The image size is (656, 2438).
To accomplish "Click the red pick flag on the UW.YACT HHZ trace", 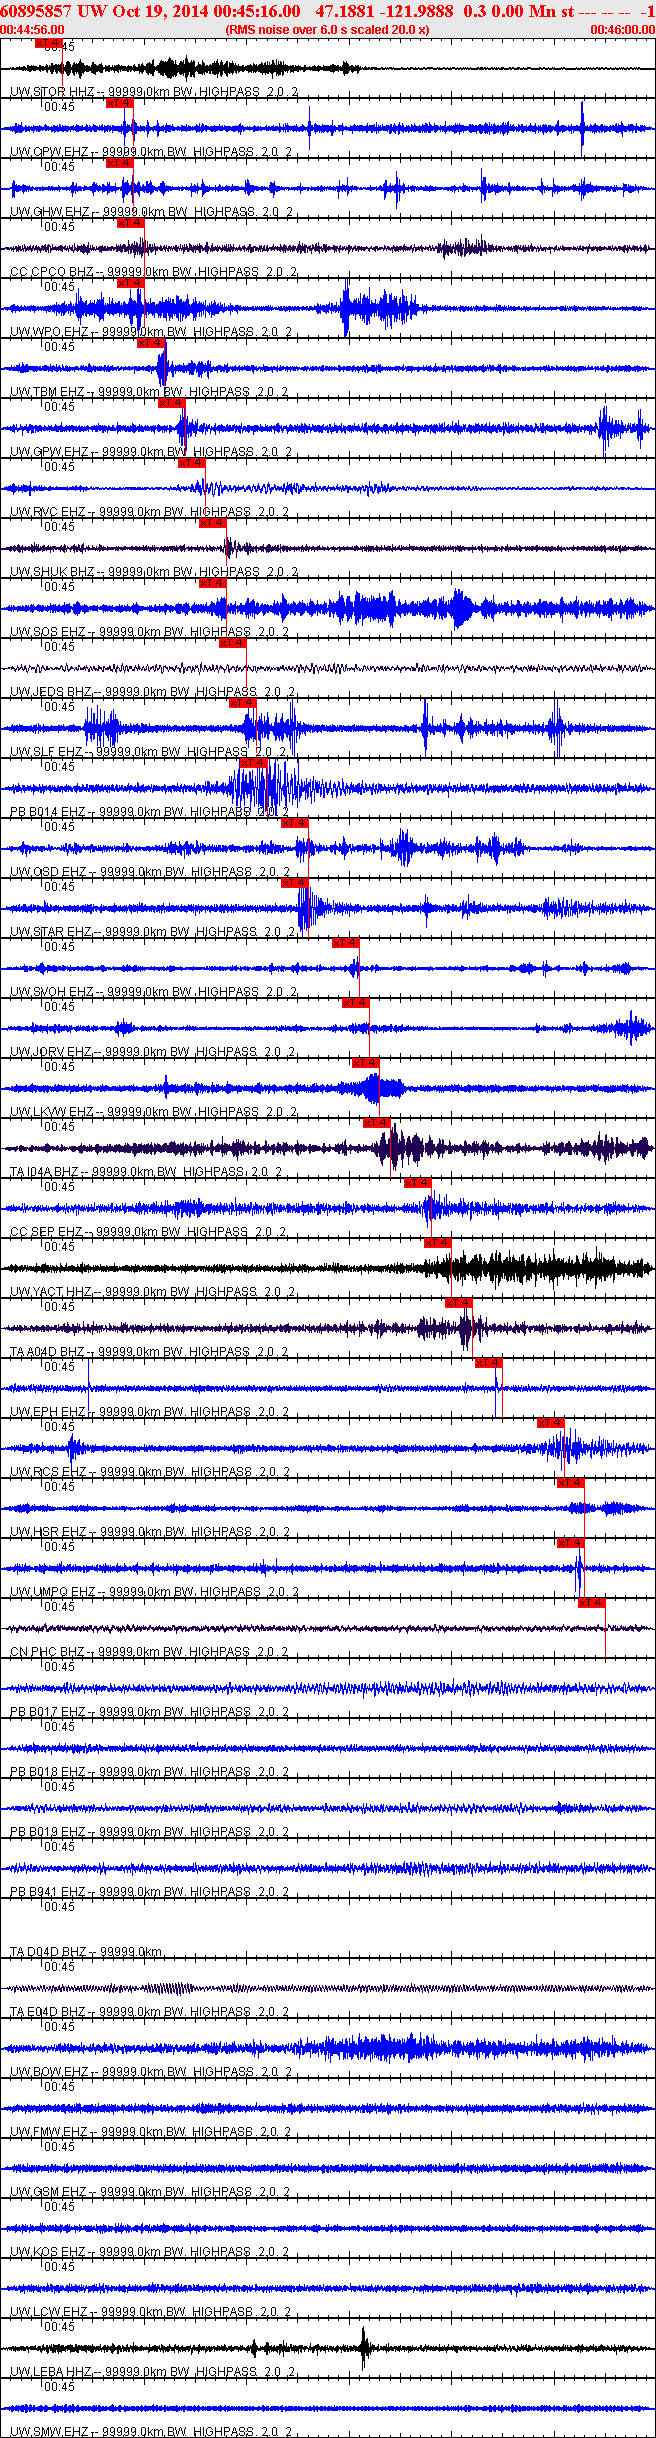I will click(x=438, y=1243).
